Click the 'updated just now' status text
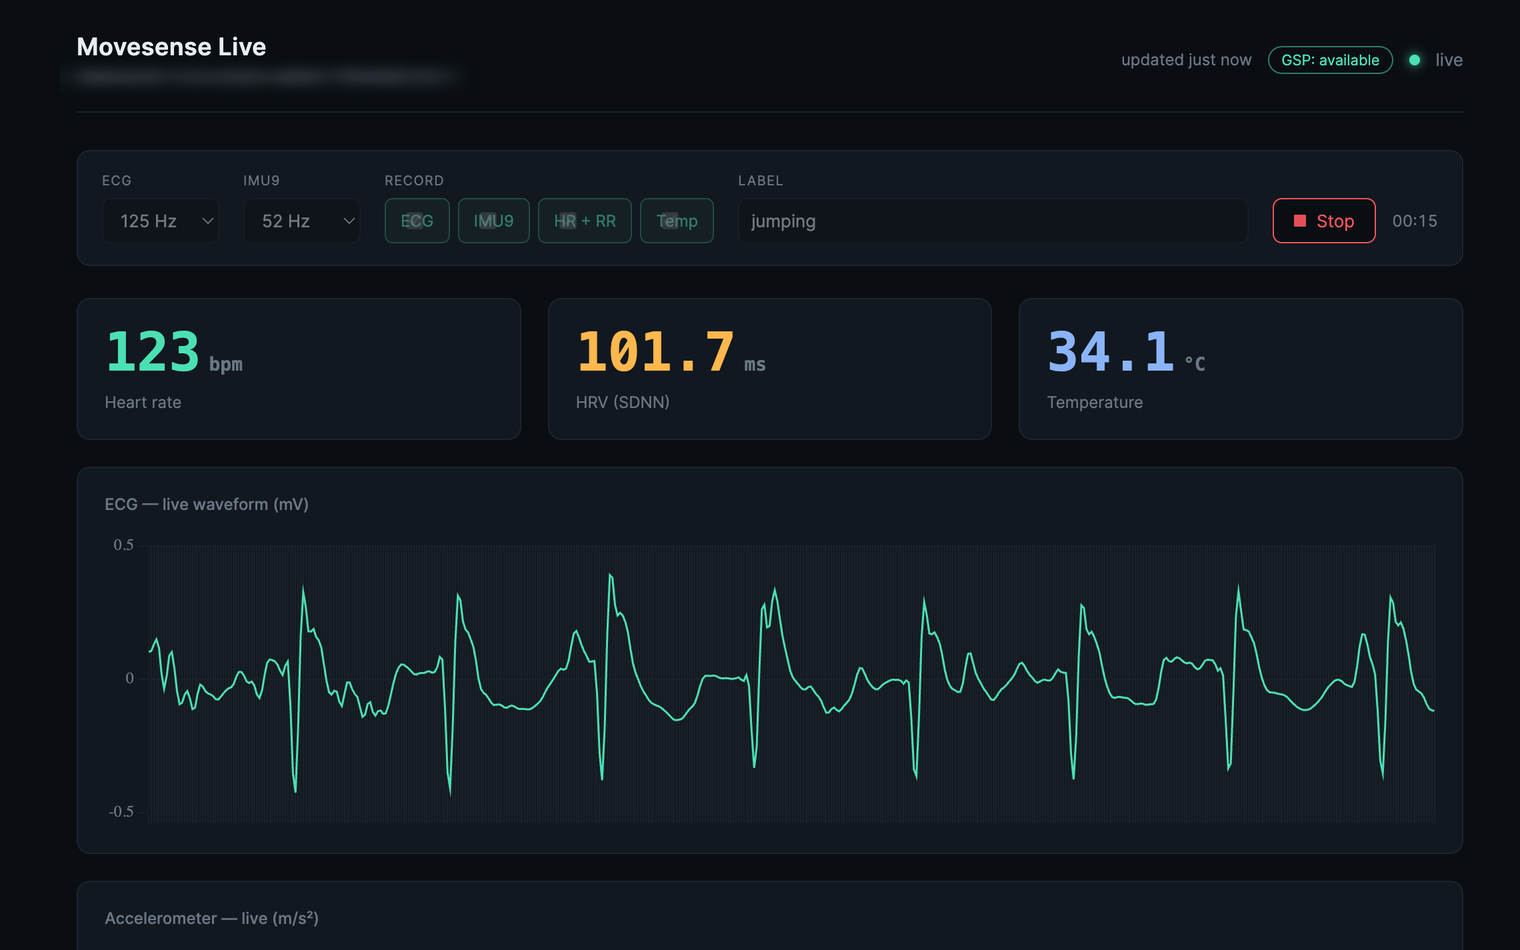Screen dimensions: 1520x950 (x=1186, y=60)
